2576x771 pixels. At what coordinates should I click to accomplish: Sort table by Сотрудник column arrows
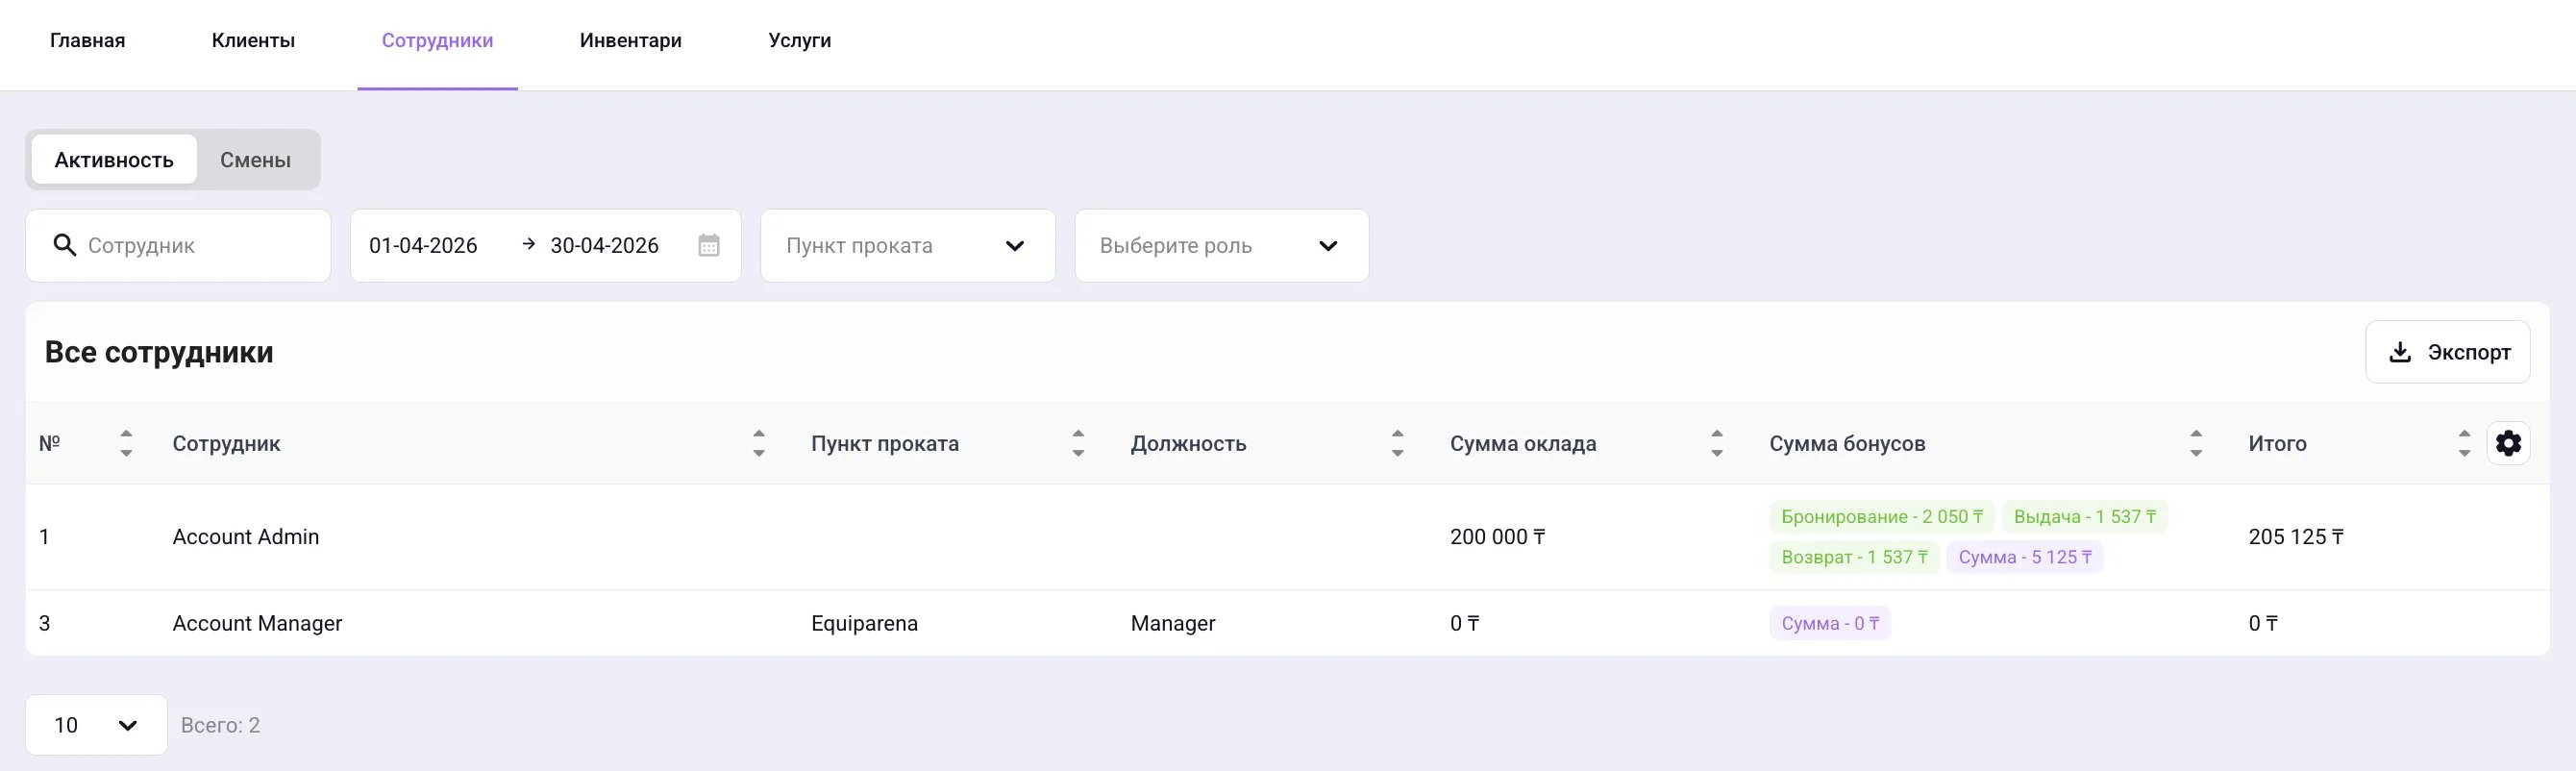pyautogui.click(x=759, y=443)
